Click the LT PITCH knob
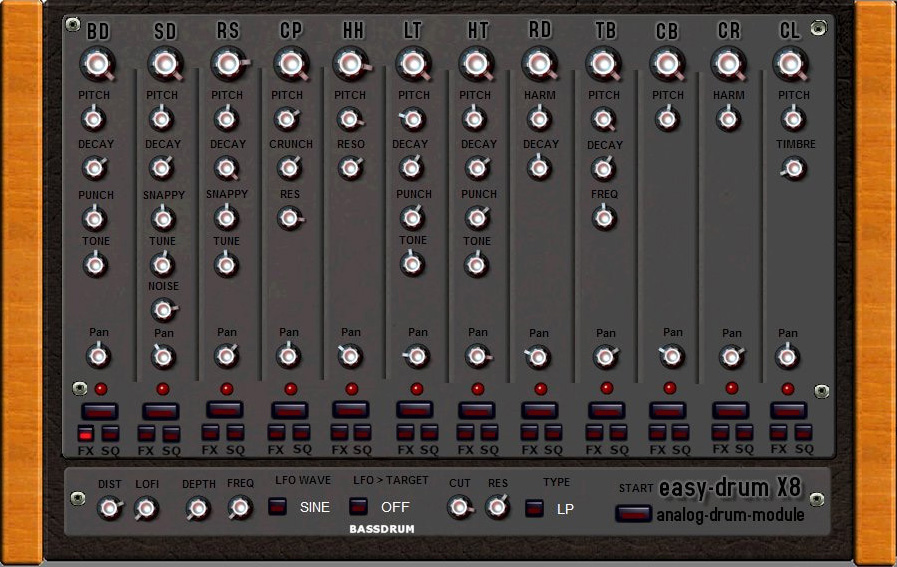 (x=412, y=120)
